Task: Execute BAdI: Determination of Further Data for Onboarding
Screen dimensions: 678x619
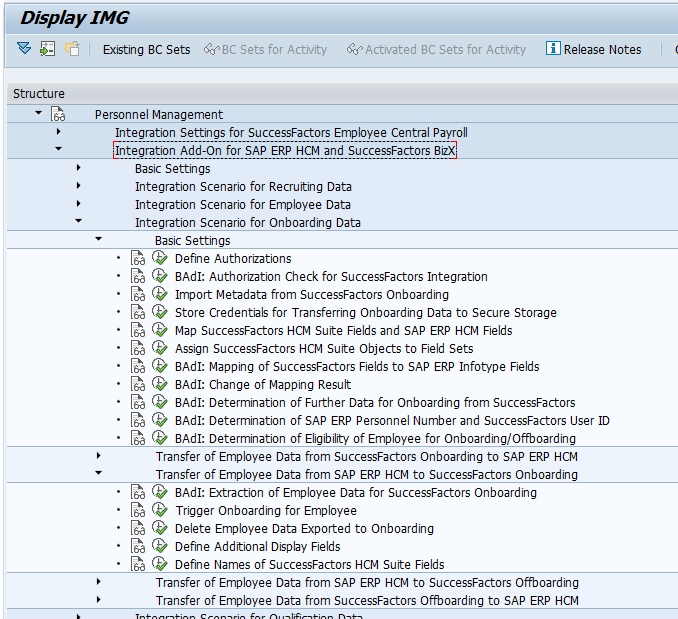Action: pyautogui.click(x=160, y=402)
